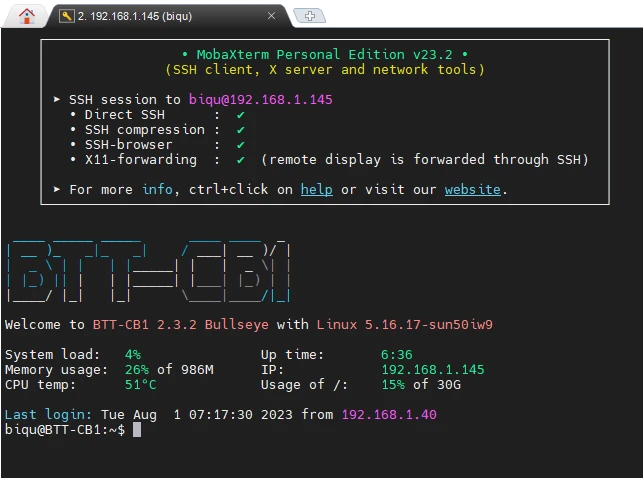Image resolution: width=643 pixels, height=478 pixels.
Task: Click the IP value 192.168.1.145 in system info
Action: tap(432, 370)
